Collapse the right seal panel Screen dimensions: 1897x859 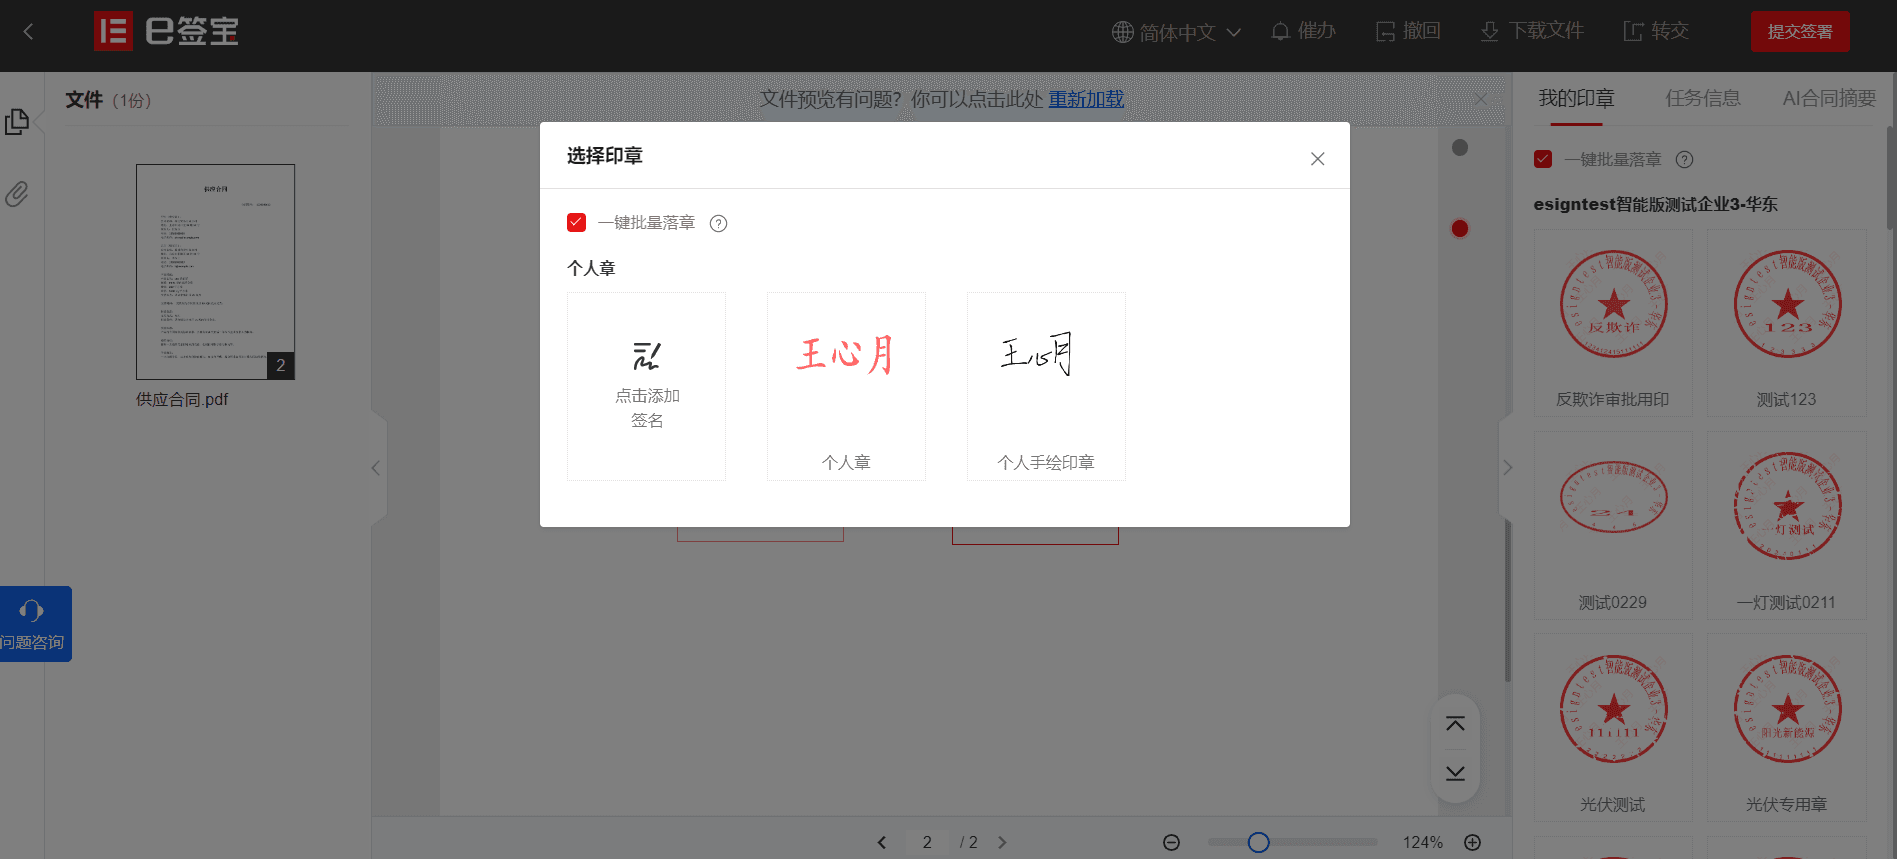click(1507, 467)
